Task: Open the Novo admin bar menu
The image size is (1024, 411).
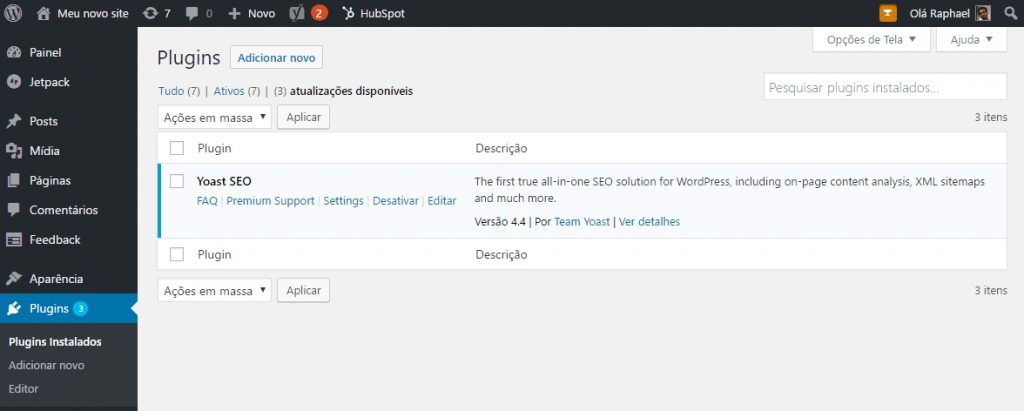Action: (261, 13)
